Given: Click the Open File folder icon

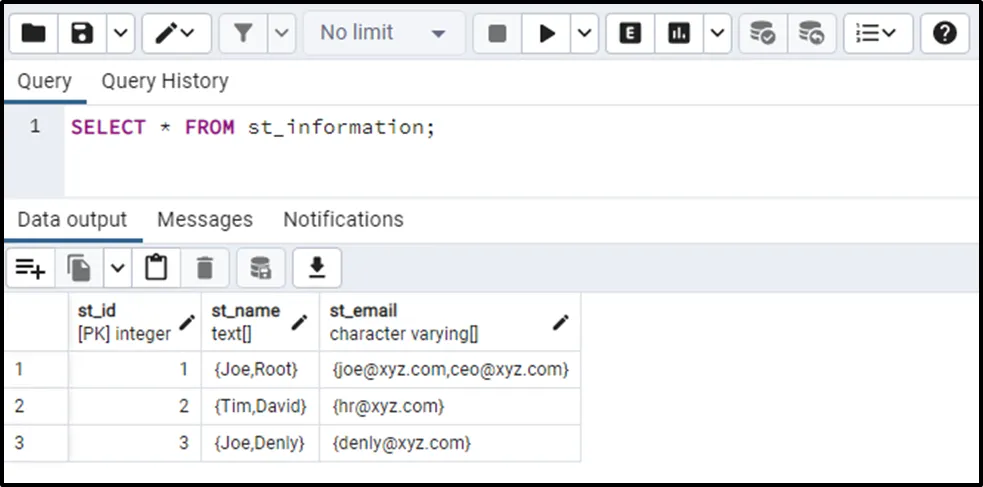Looking at the screenshot, I should tap(33, 33).
